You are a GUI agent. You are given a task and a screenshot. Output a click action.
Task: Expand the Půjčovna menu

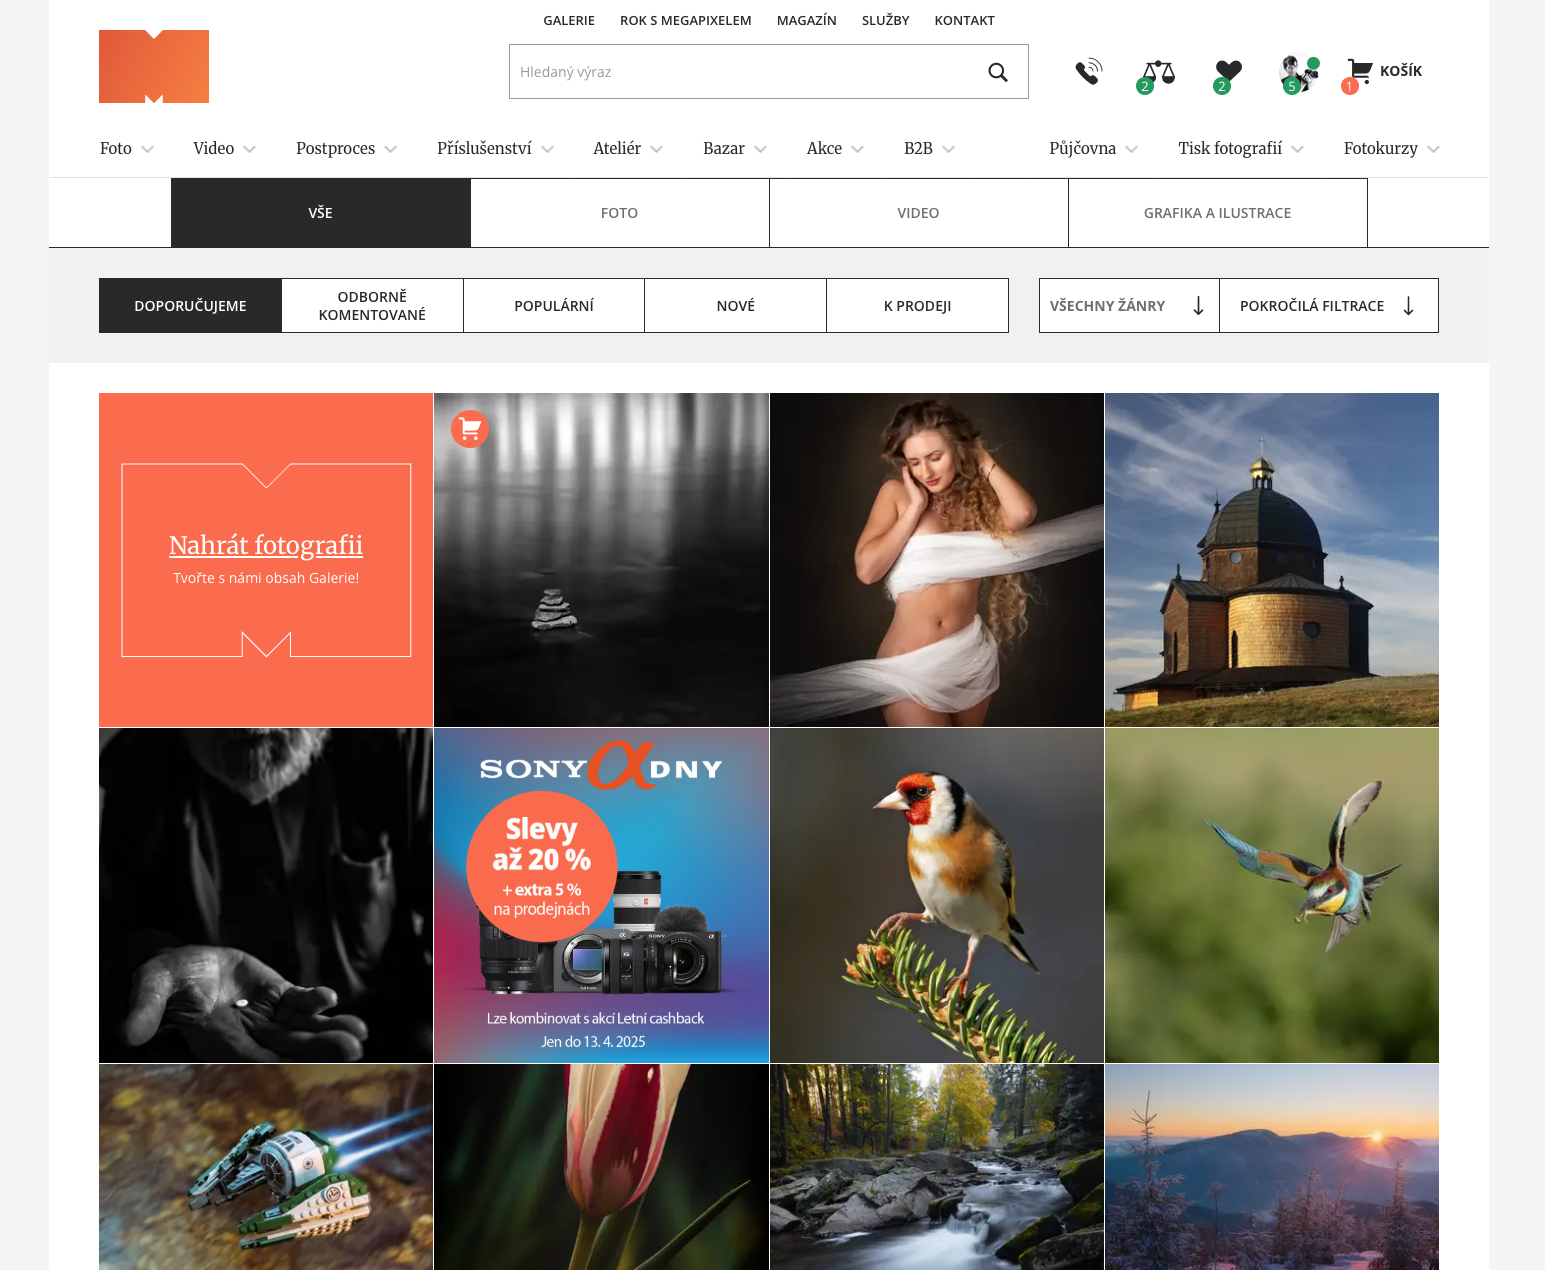(x=1094, y=148)
